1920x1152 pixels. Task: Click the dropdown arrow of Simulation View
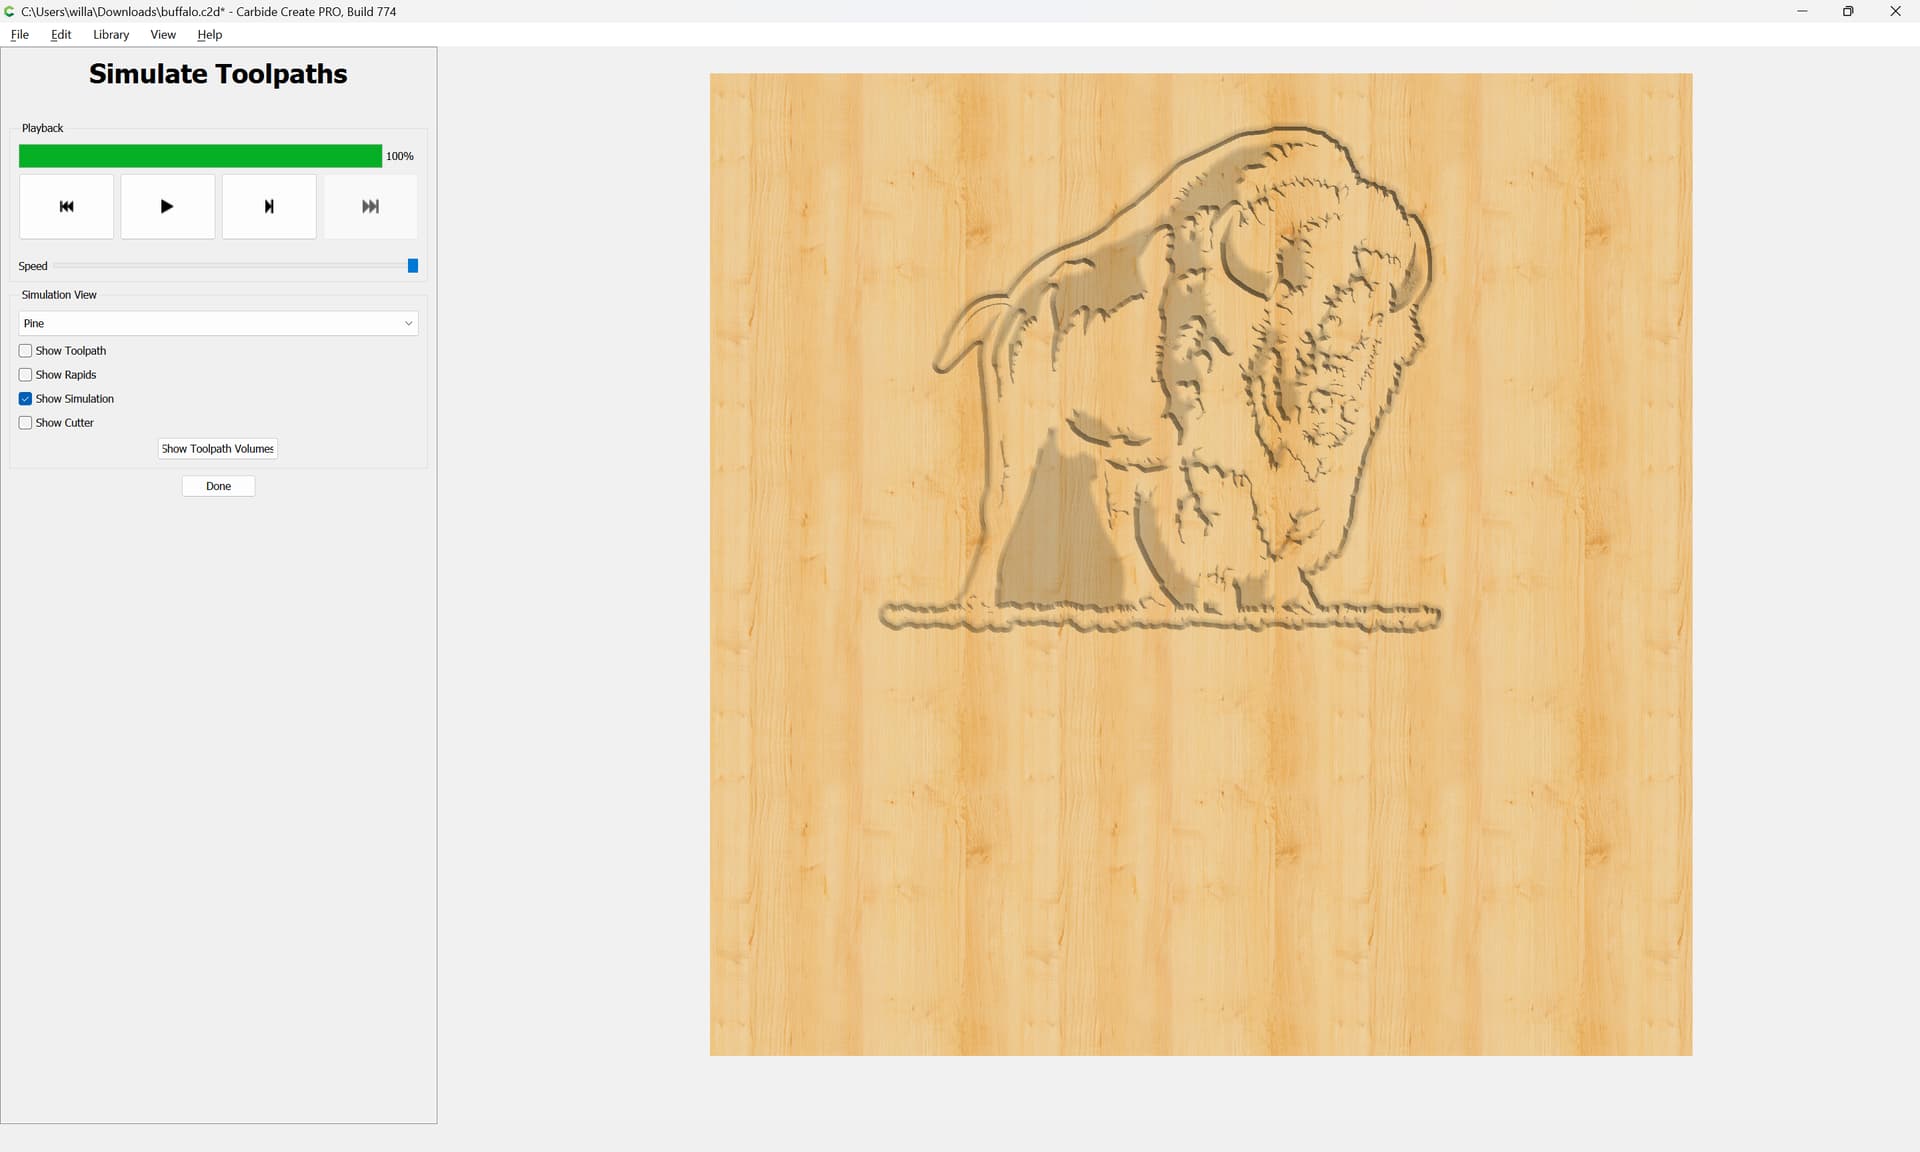pyautogui.click(x=408, y=323)
